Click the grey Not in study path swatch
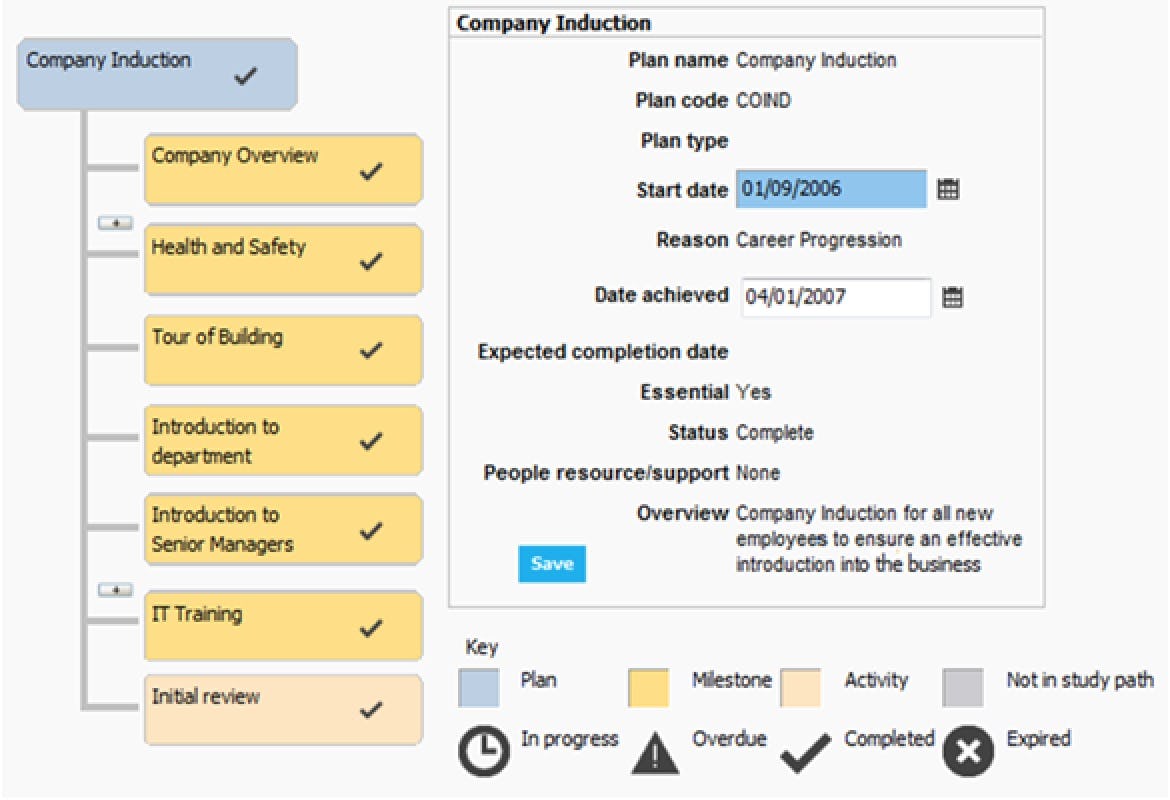Viewport: 1170px width, 800px height. coord(963,688)
